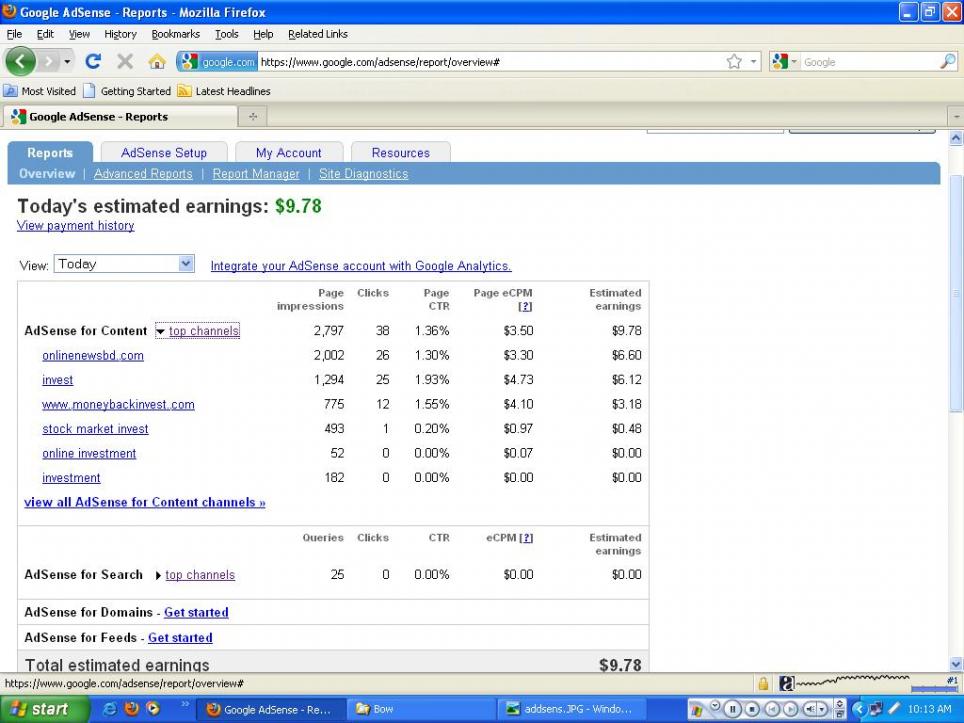Open a new tab with plus icon
Screen dimensions: 964x723
(x=252, y=117)
